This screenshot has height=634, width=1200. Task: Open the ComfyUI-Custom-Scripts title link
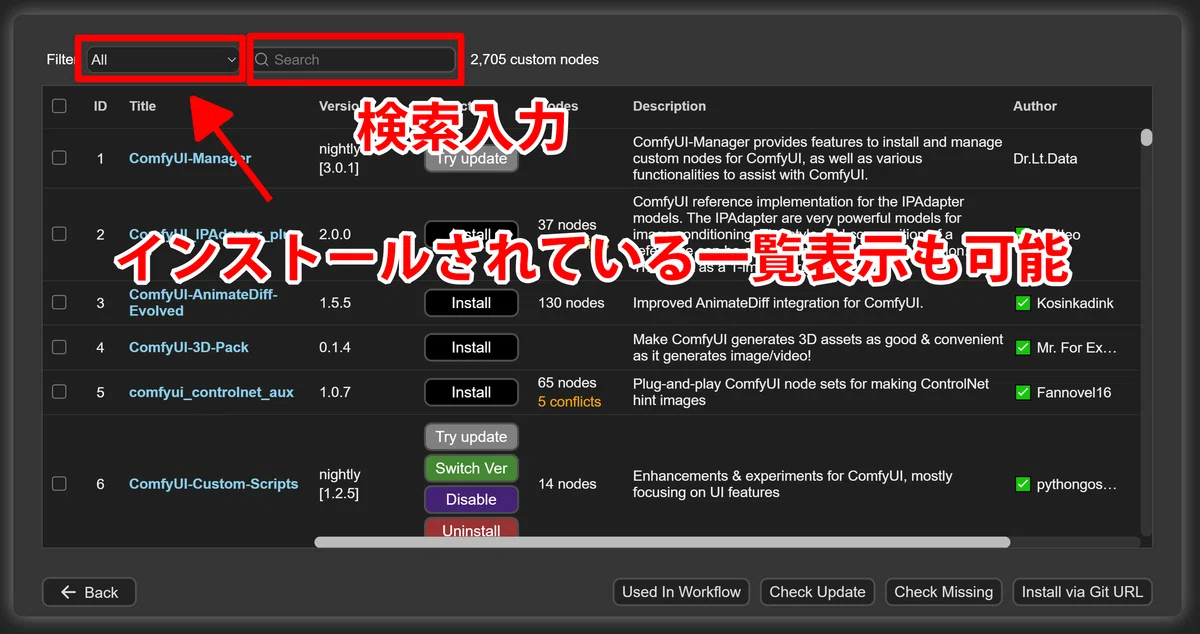click(213, 484)
